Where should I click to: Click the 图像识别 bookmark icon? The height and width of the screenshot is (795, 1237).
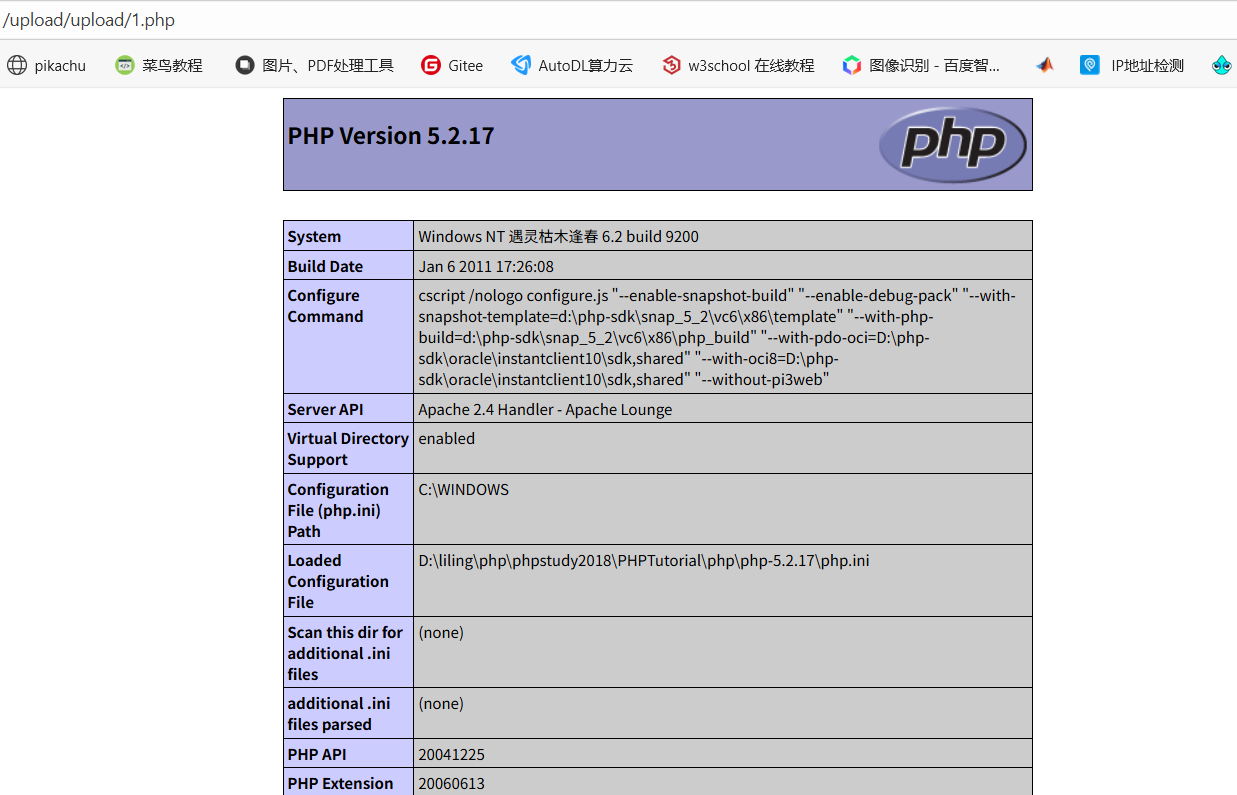coord(852,65)
